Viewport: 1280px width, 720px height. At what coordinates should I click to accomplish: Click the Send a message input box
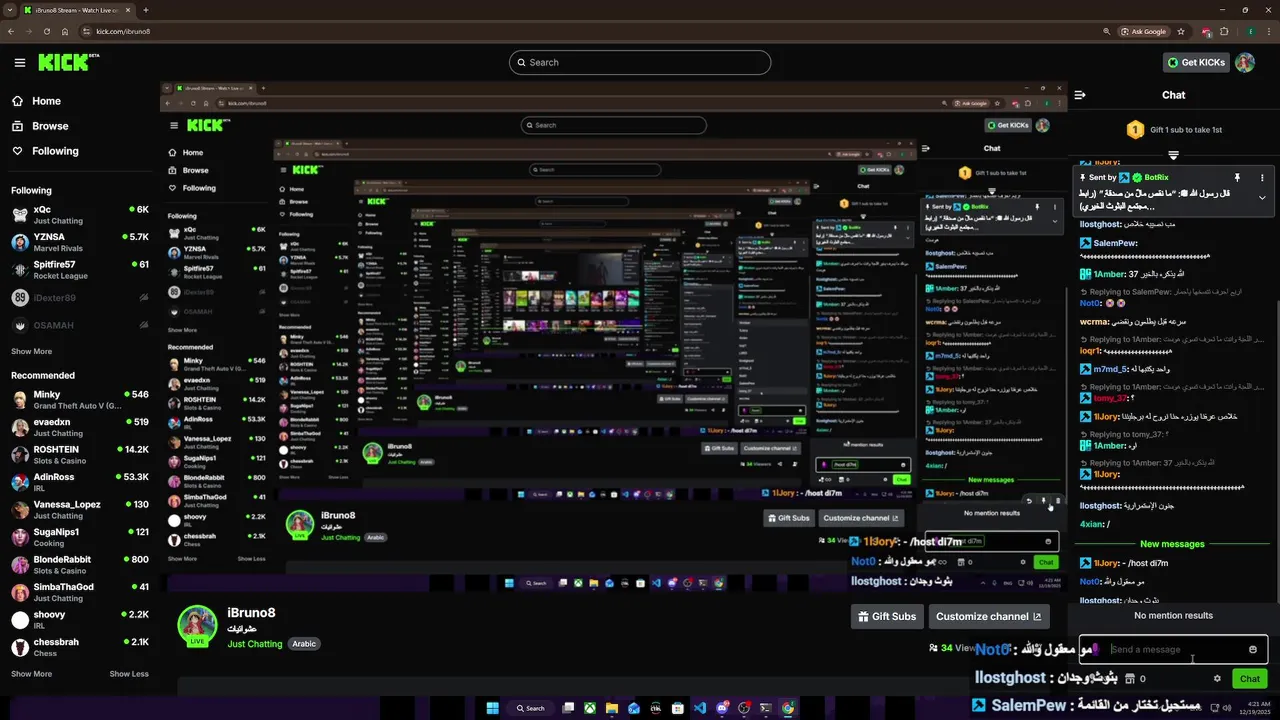point(1173,649)
